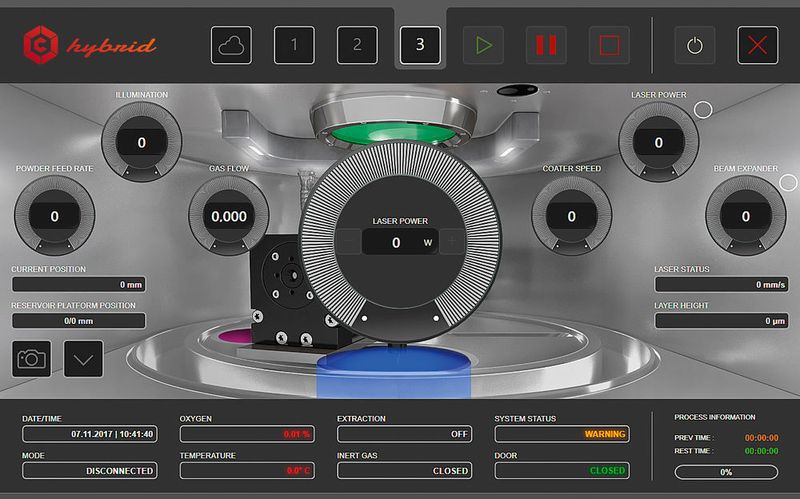800x499 pixels.
Task: Click the Current Position field
Action: pos(79,284)
